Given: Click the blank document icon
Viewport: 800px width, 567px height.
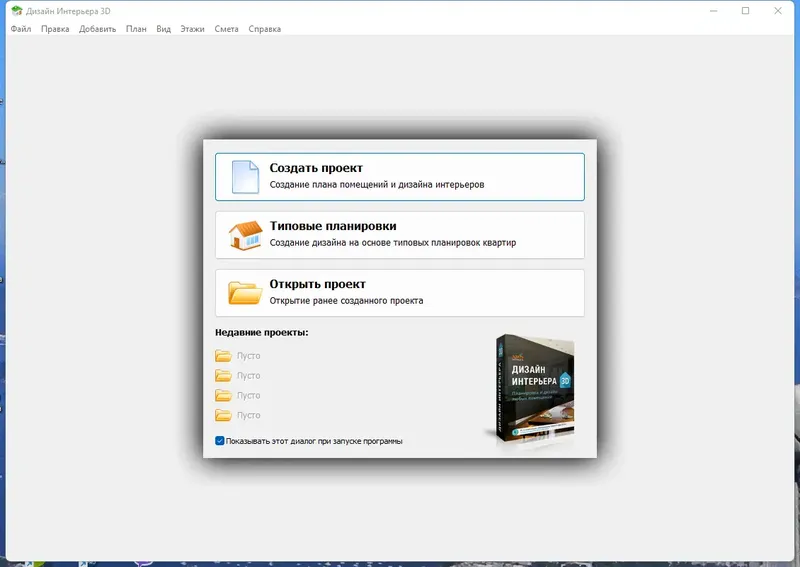Looking at the screenshot, I should coord(245,177).
